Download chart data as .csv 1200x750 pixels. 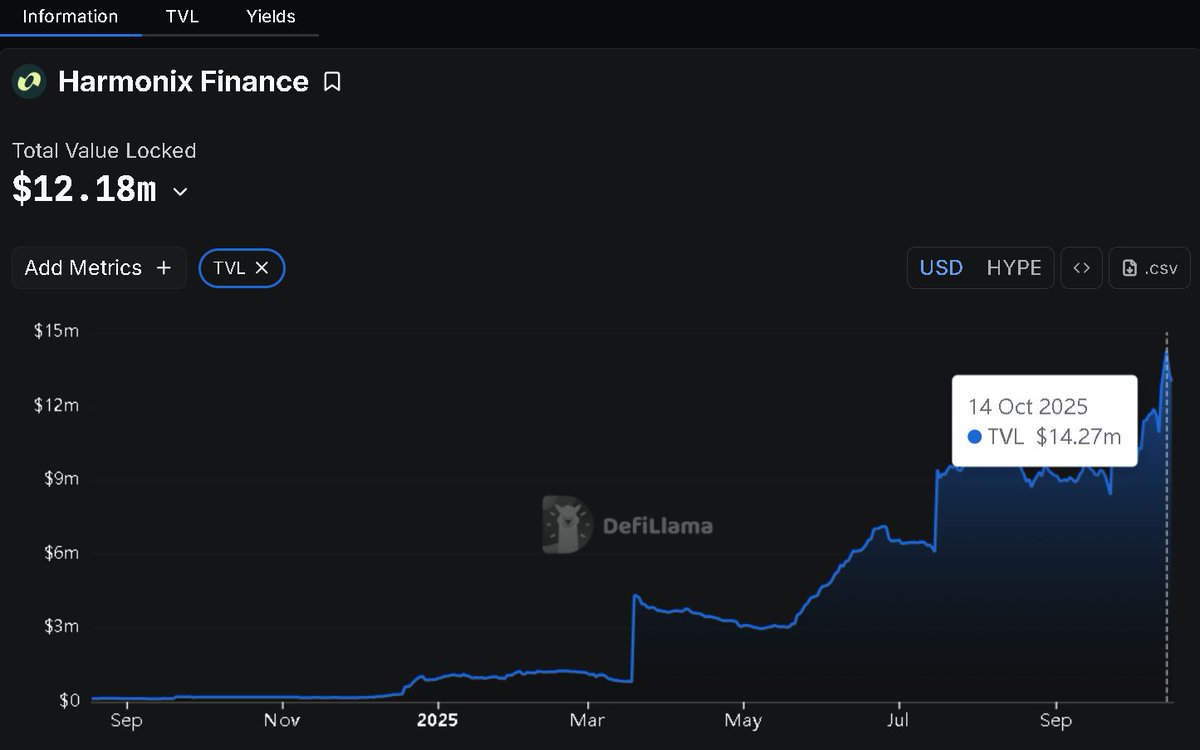1149,267
